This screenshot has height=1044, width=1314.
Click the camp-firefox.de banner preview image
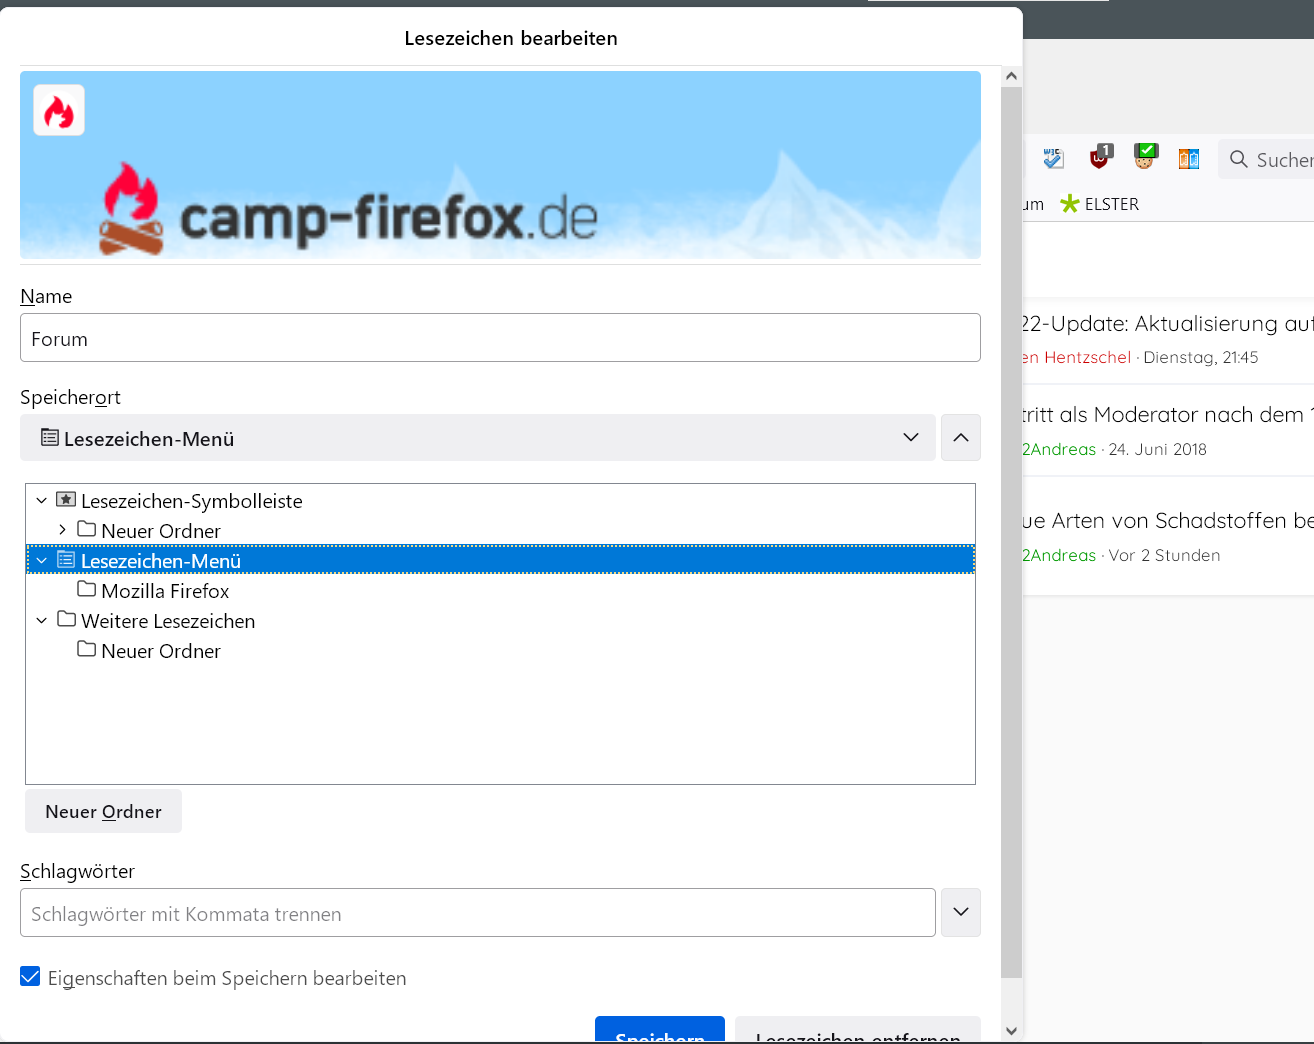point(500,165)
